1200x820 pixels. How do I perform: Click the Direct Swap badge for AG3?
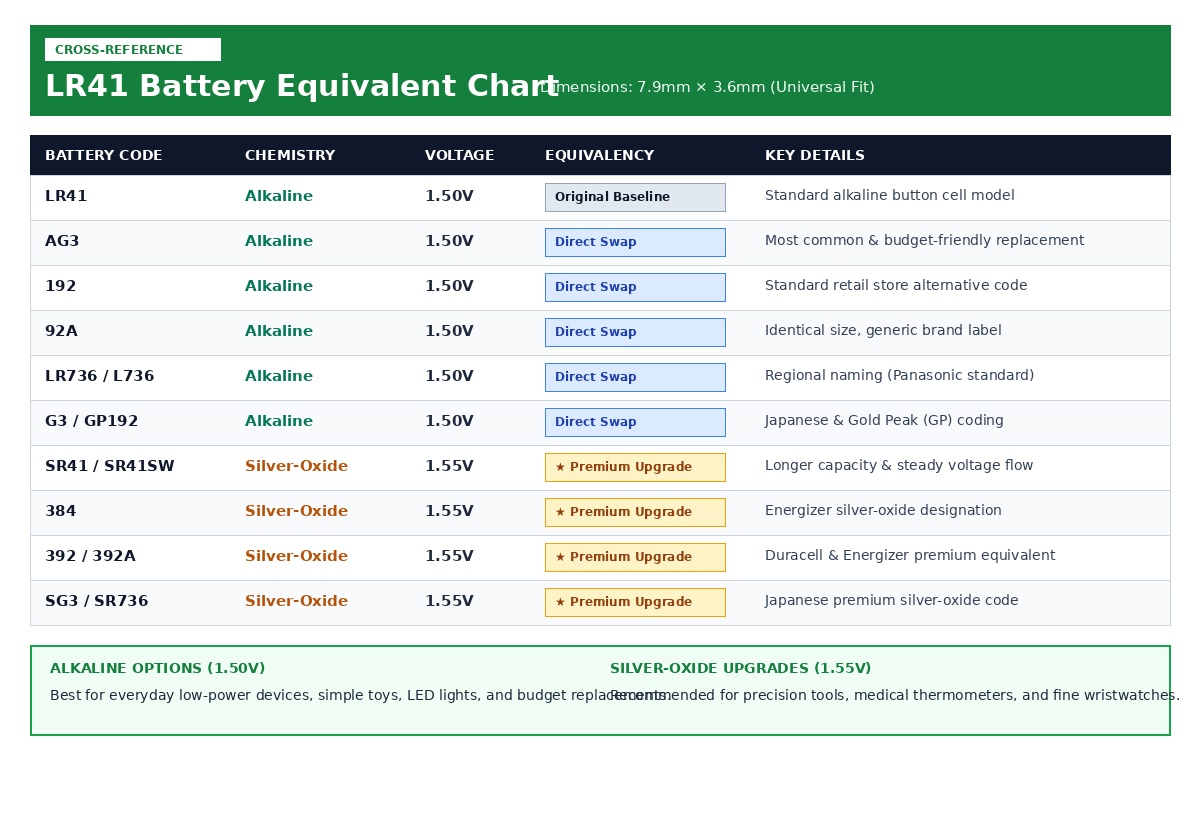[x=635, y=242]
